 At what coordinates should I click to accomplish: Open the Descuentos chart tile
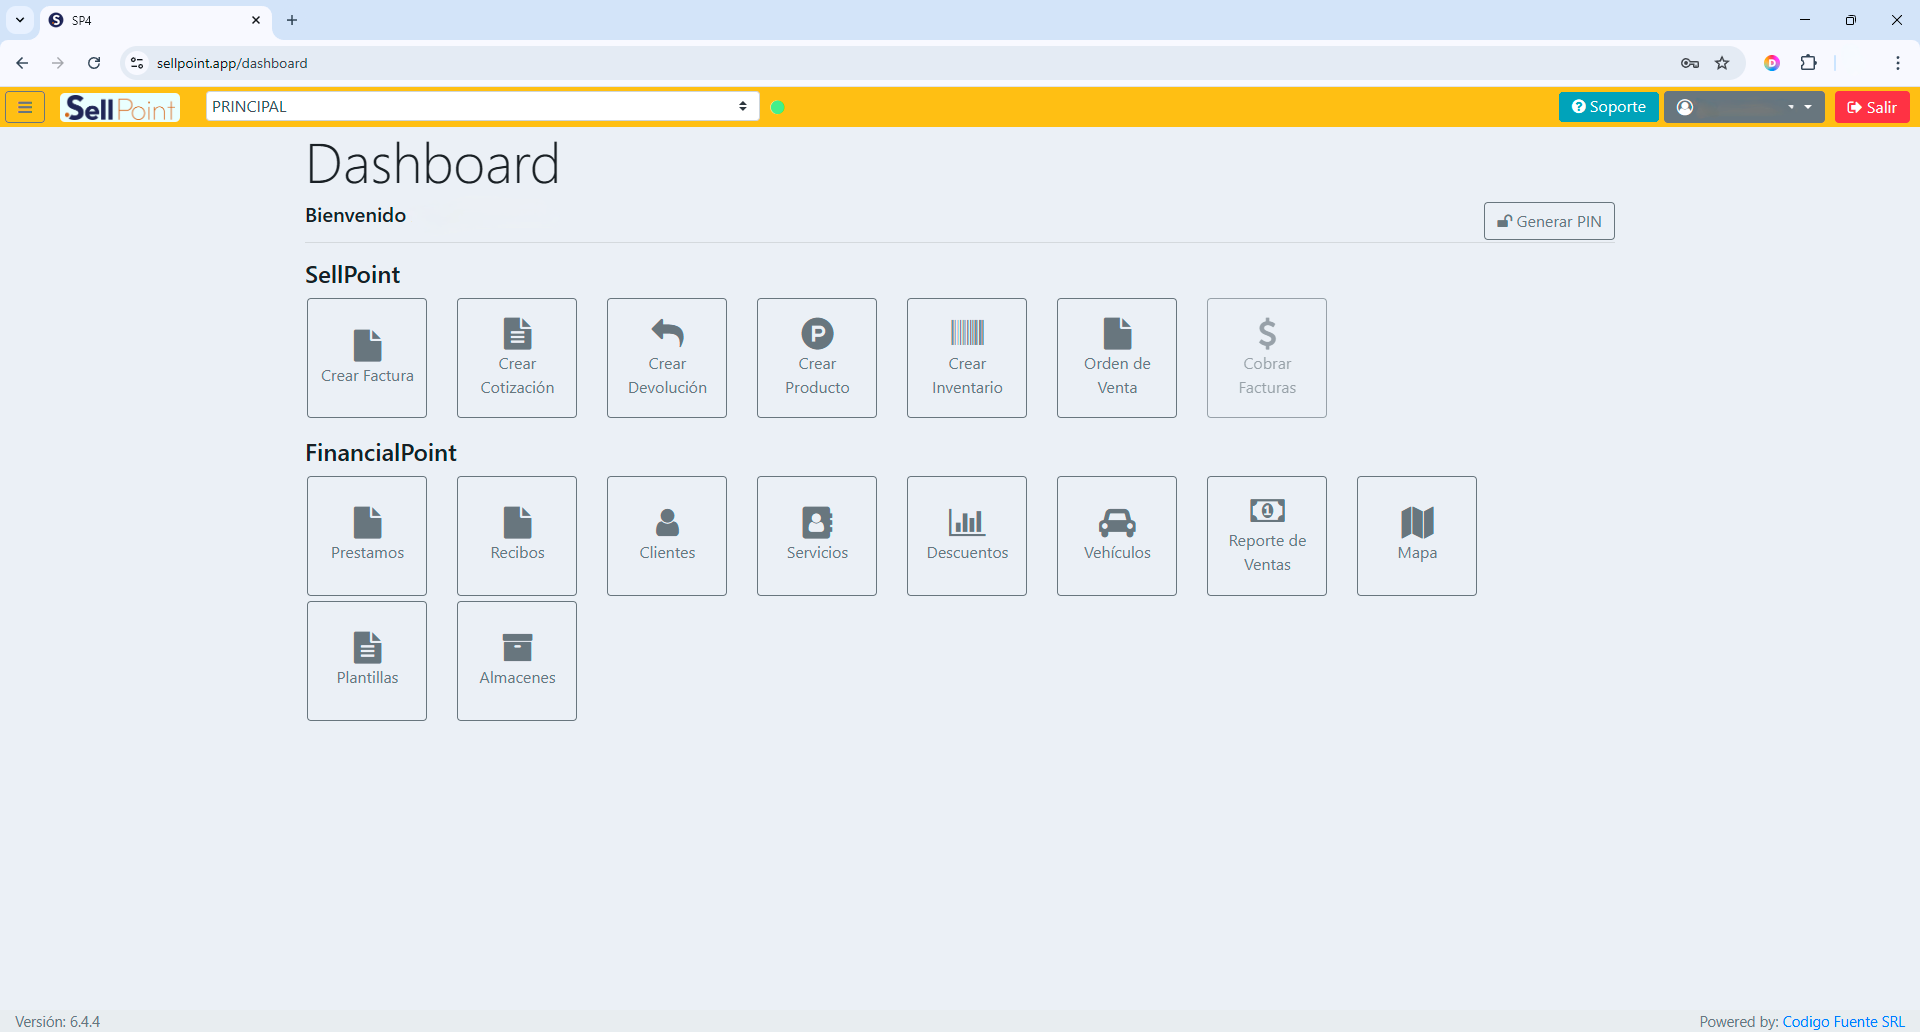(x=967, y=536)
